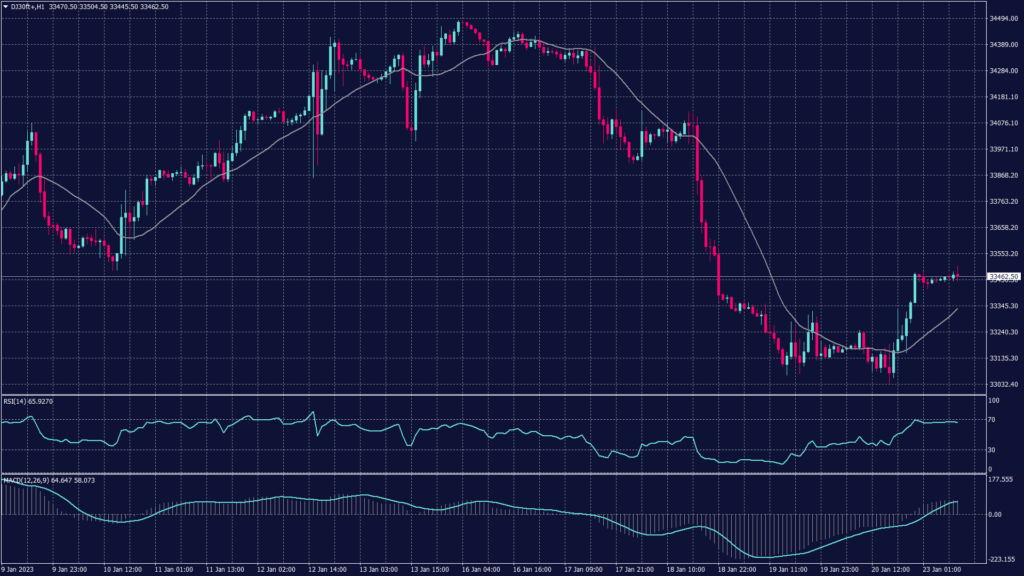Click the 33032.40 price axis label
1024x576 pixels.
click(x=1003, y=384)
